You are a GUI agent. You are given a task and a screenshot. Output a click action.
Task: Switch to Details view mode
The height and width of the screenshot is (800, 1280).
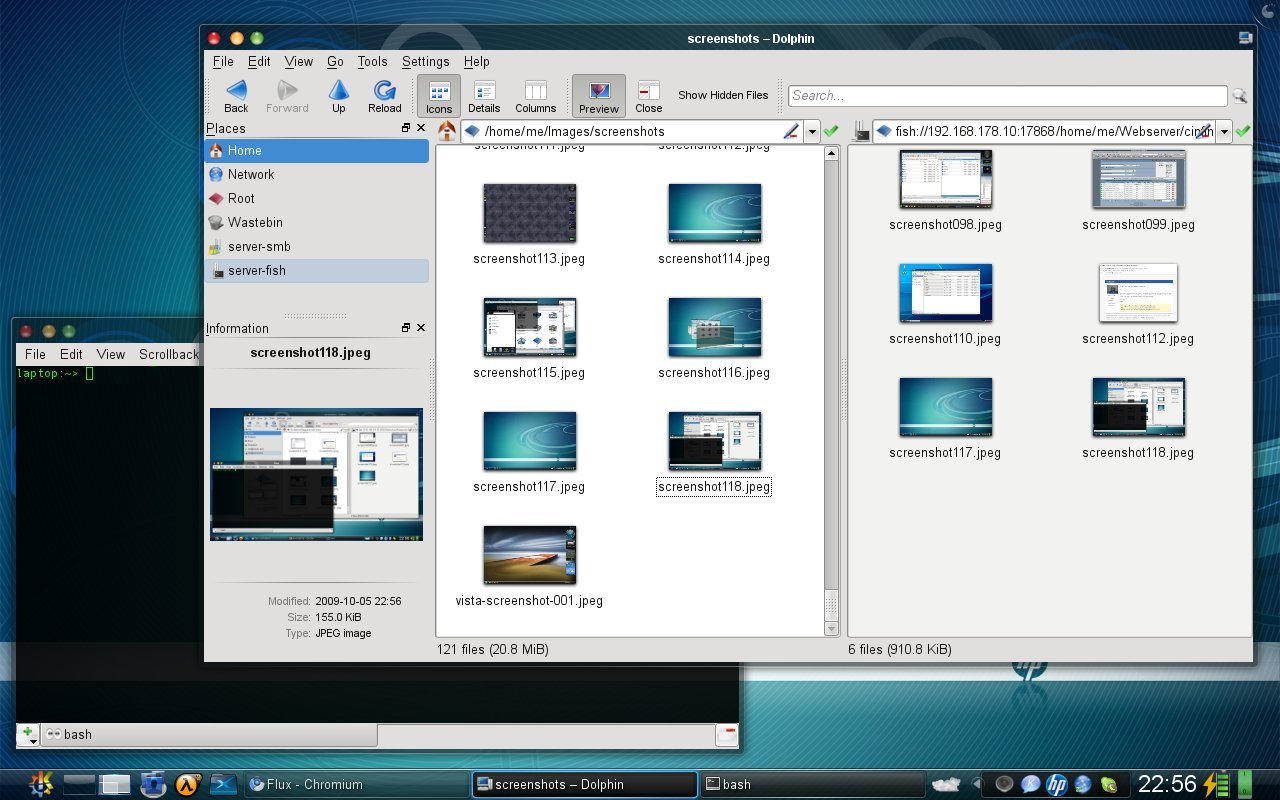tap(484, 96)
